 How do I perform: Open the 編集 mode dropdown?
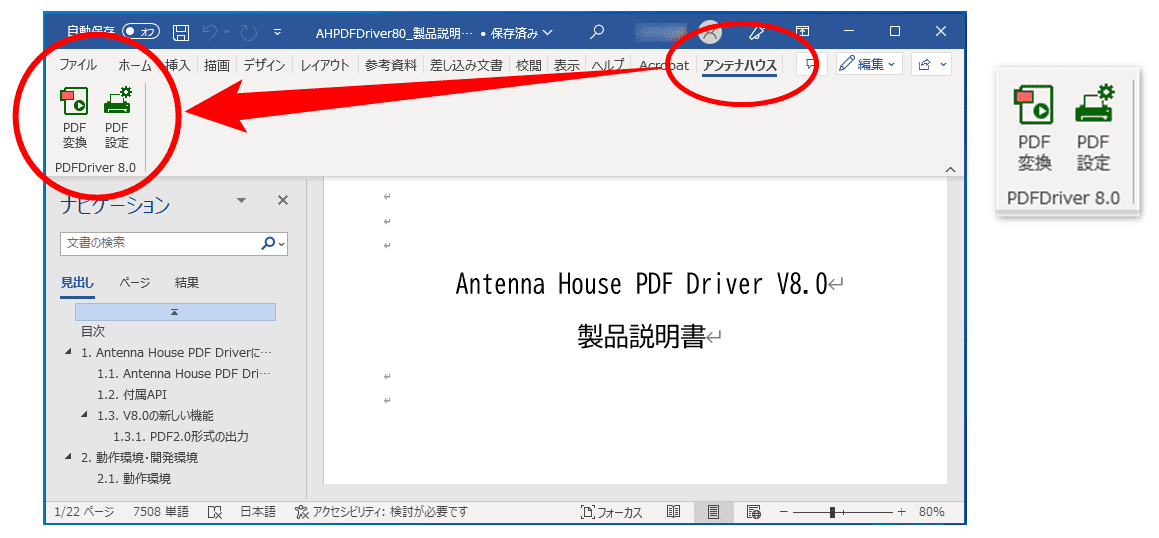click(x=869, y=64)
